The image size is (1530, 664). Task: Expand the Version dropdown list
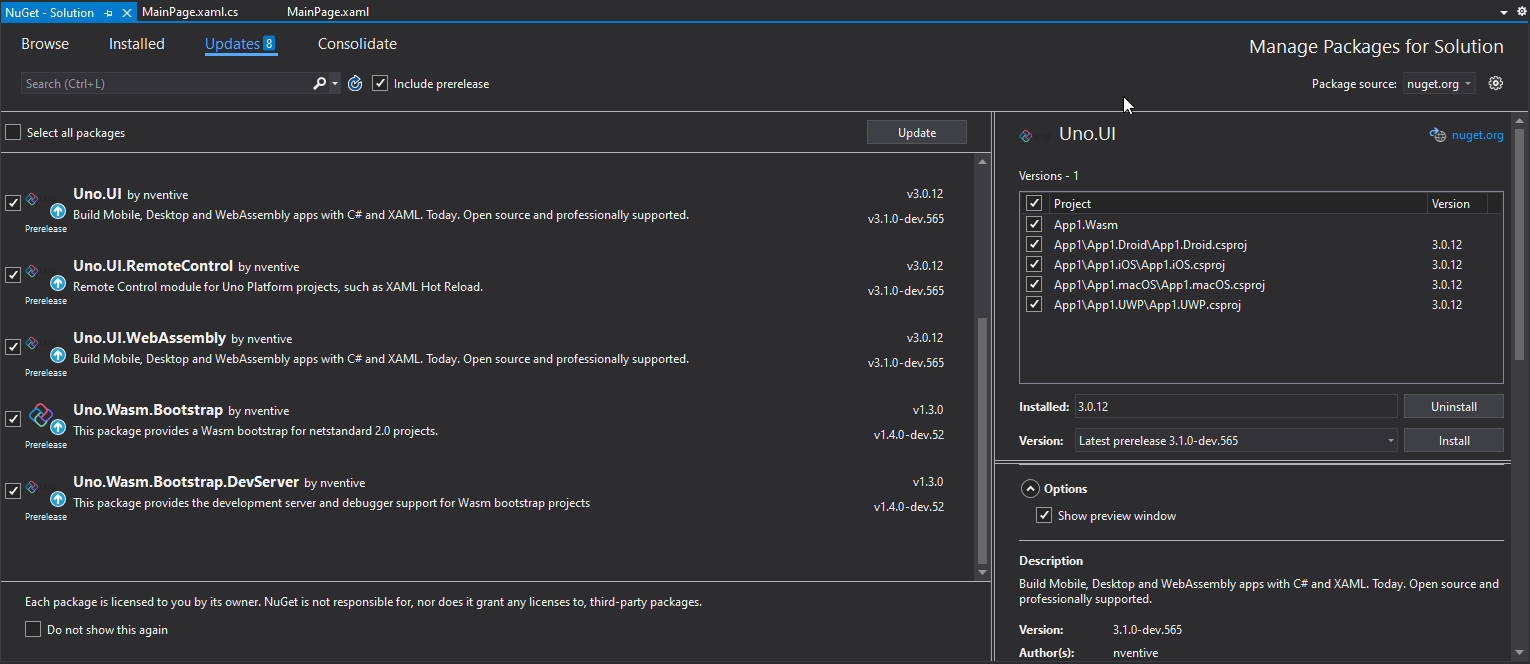tap(1391, 441)
